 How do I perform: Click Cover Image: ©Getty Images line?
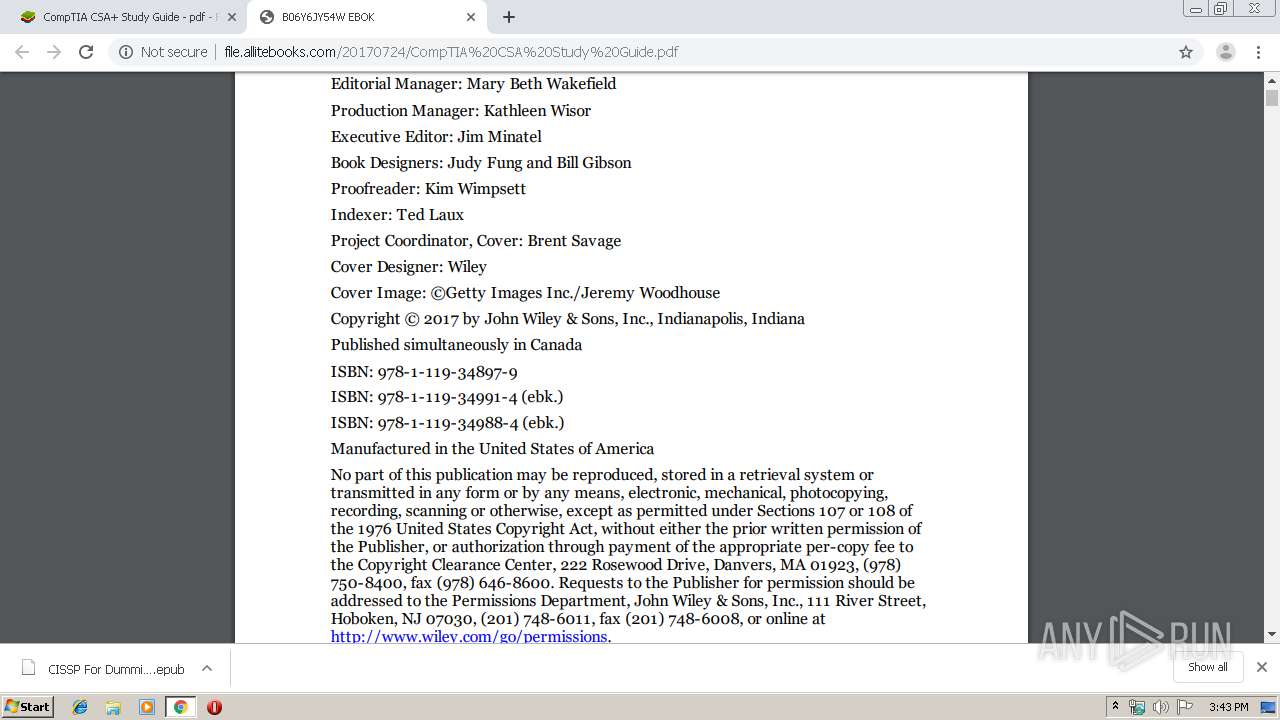point(525,293)
